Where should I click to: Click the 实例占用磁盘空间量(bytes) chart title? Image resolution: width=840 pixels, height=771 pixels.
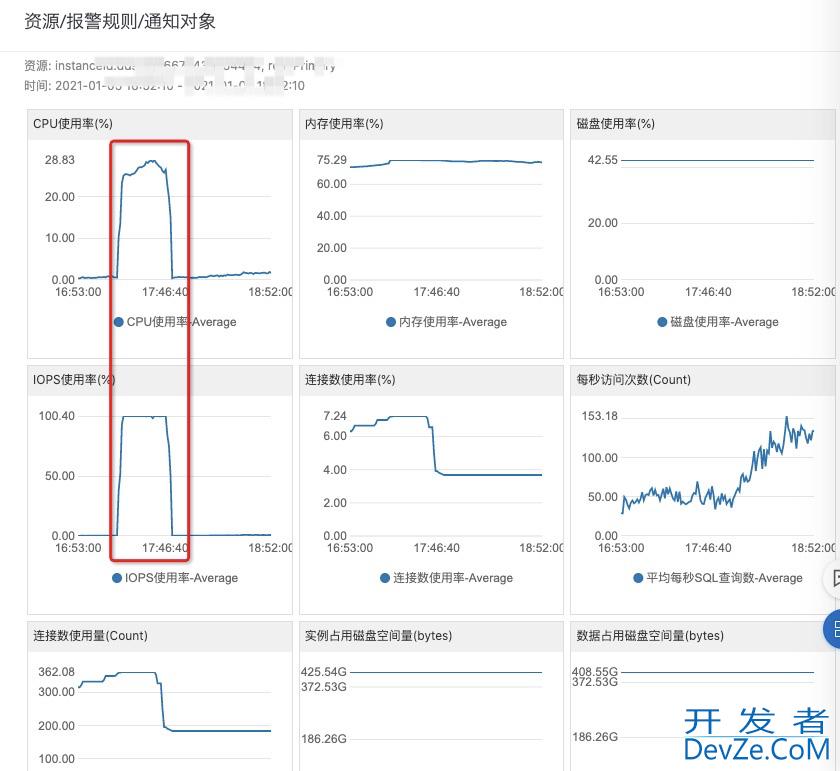(x=378, y=636)
